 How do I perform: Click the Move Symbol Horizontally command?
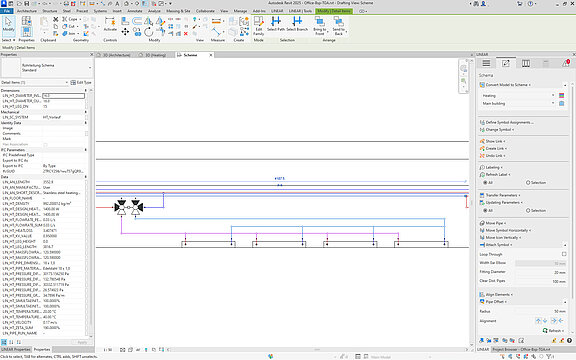(505, 230)
